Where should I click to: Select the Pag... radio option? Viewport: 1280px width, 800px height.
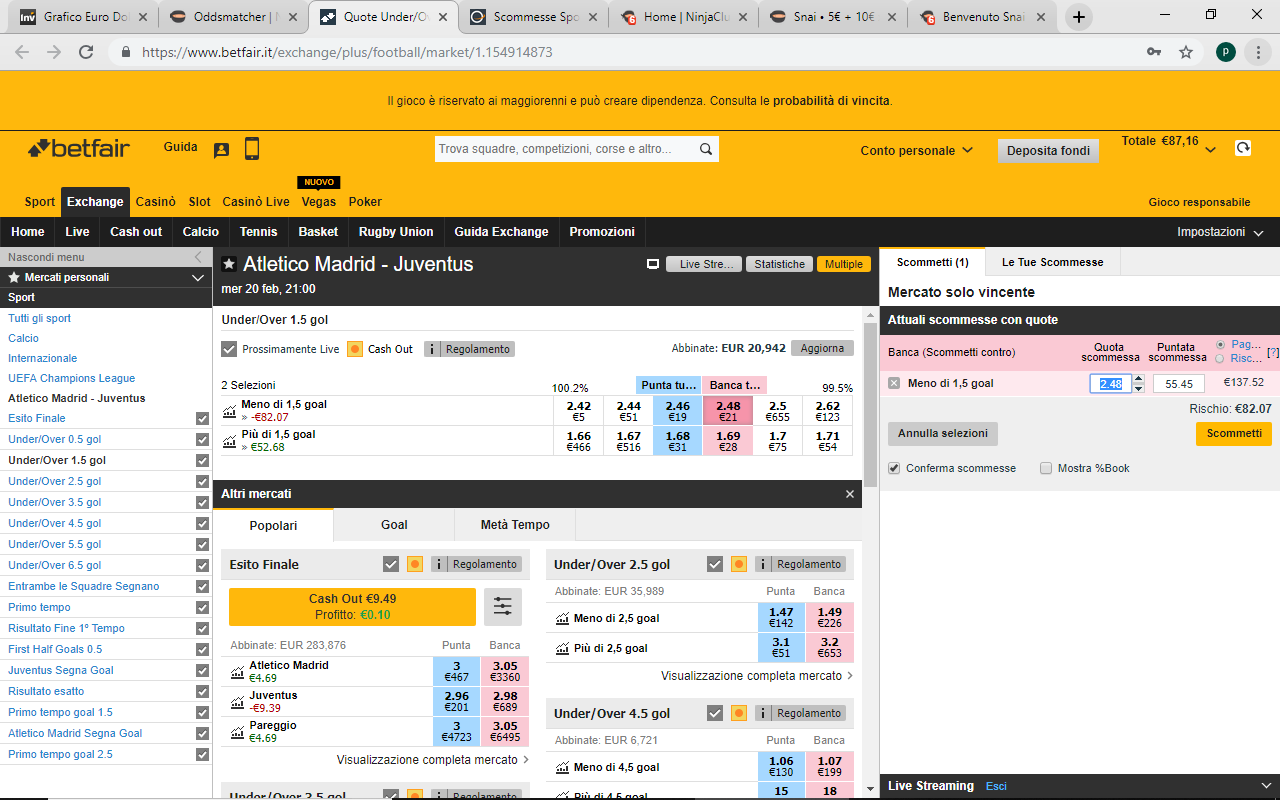click(1219, 344)
